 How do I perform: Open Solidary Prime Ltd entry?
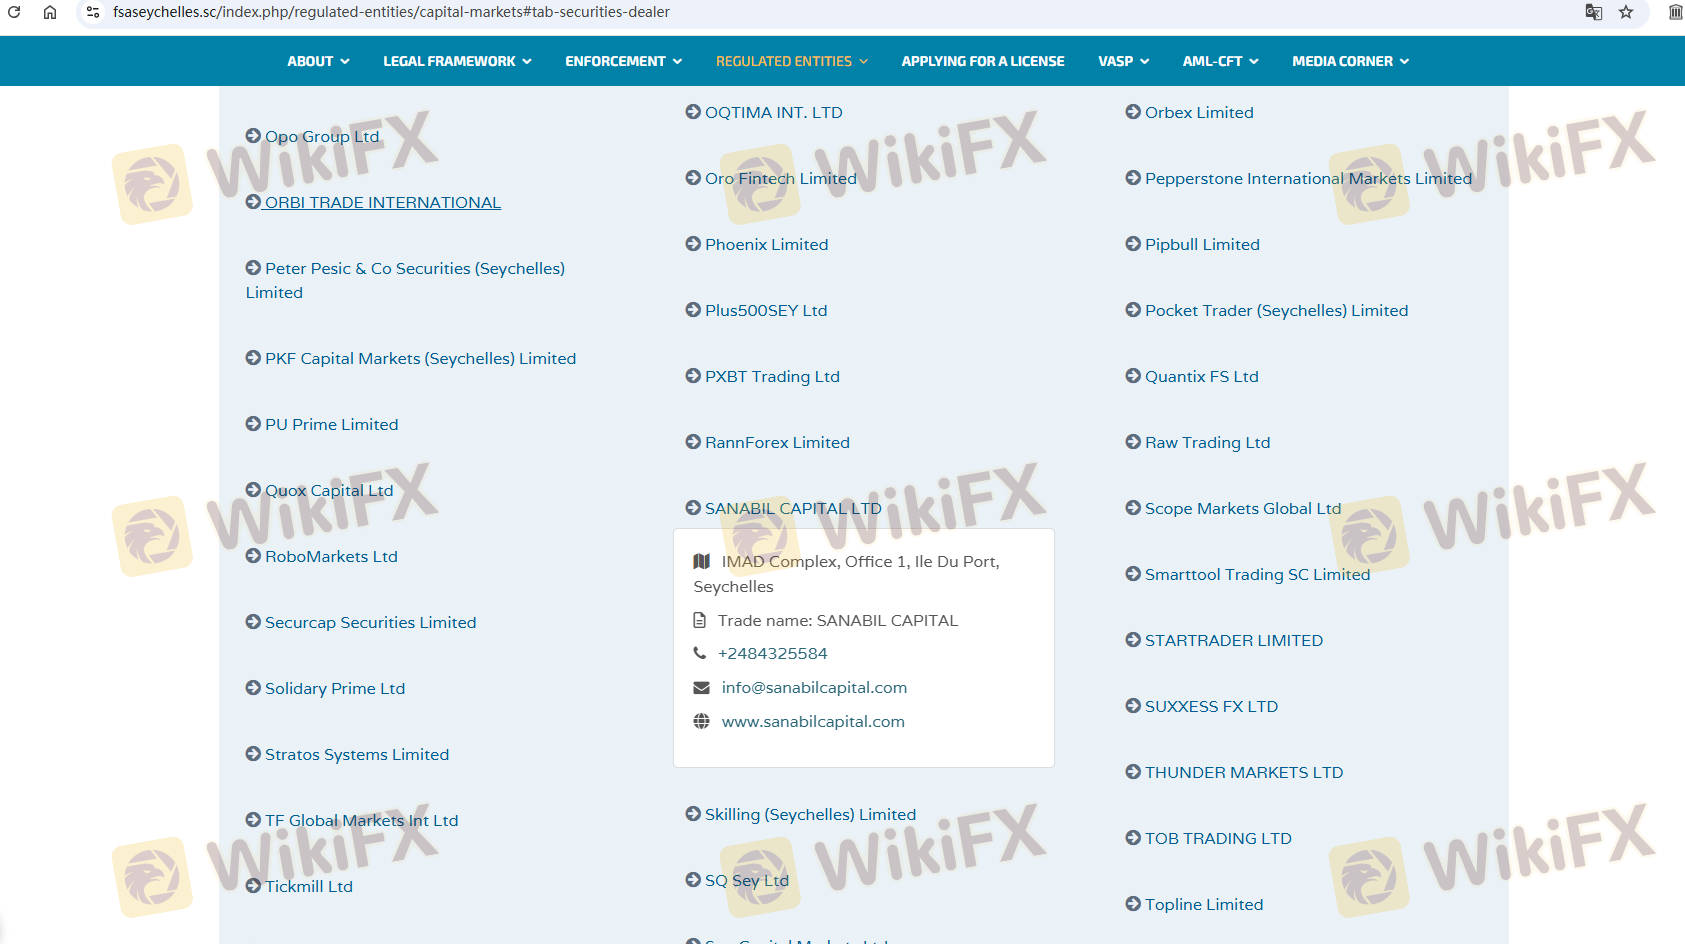pyautogui.click(x=325, y=688)
